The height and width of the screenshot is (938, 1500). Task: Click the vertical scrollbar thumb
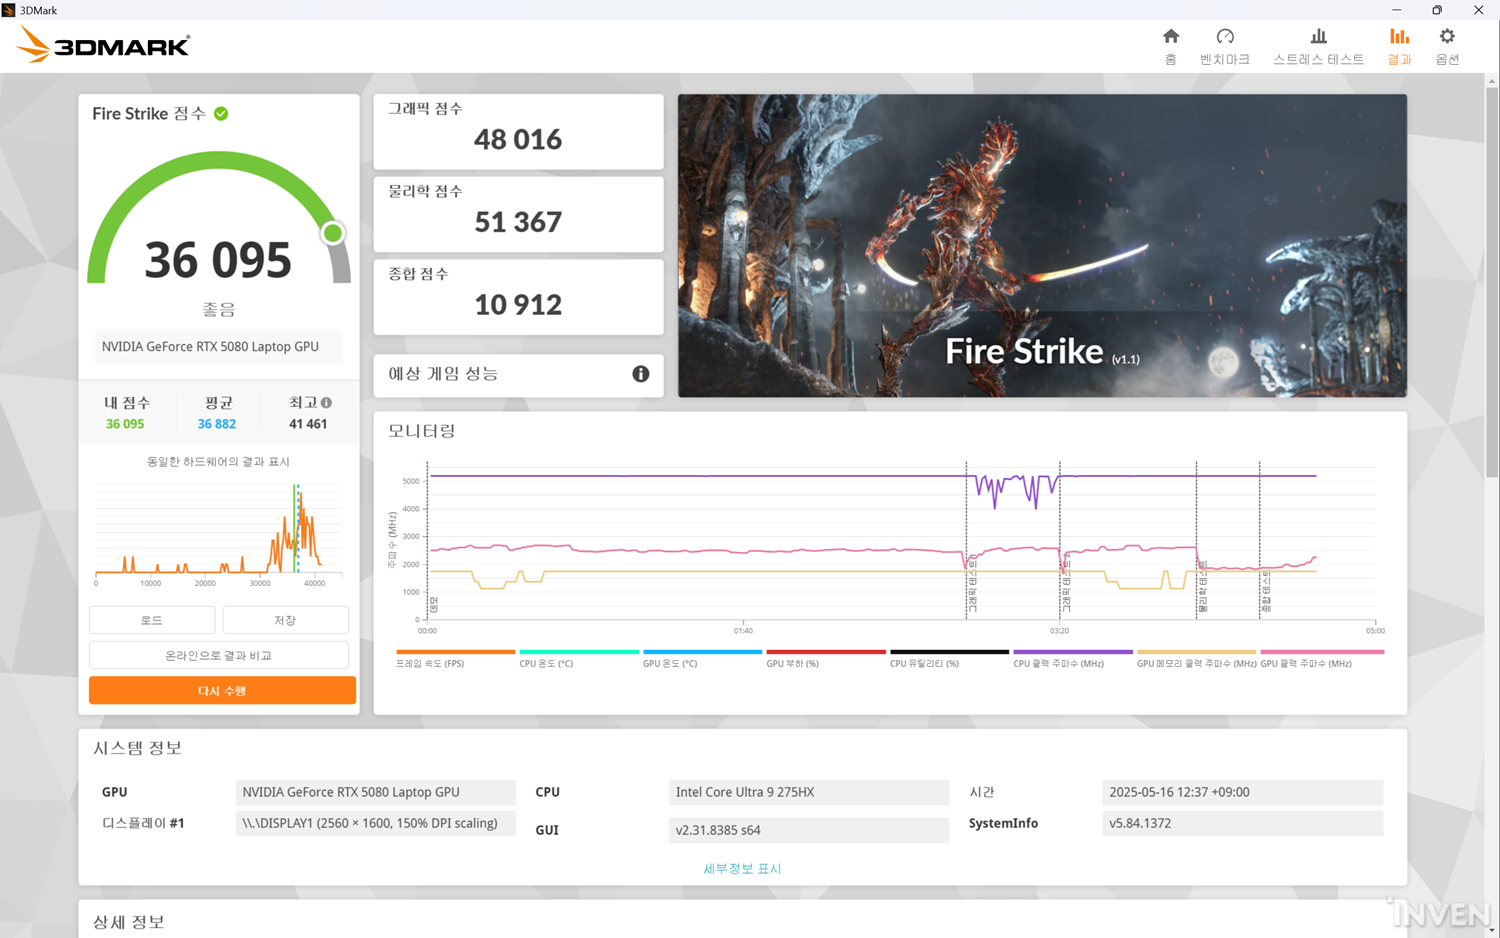[x=1491, y=282]
